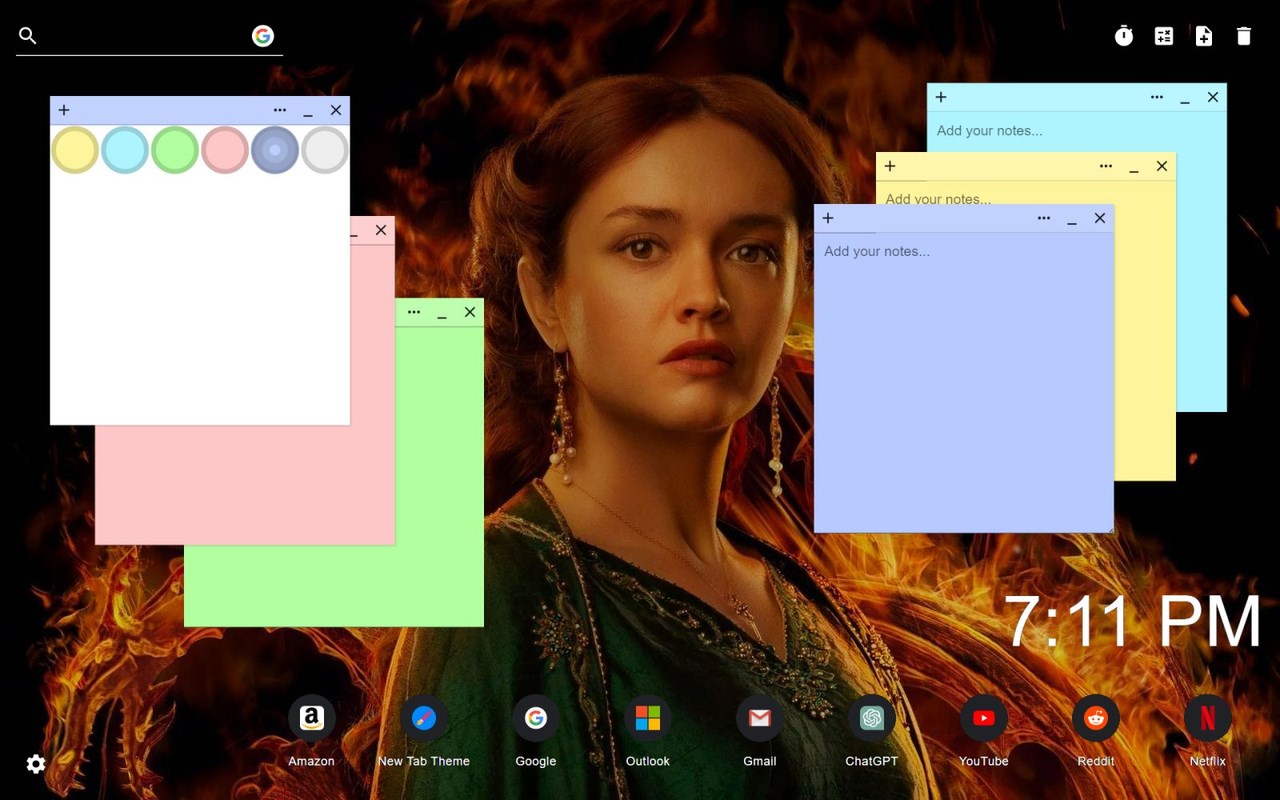The image size is (1280, 800).
Task: Open the cyan note's three-dot menu
Action: pyautogui.click(x=1157, y=97)
